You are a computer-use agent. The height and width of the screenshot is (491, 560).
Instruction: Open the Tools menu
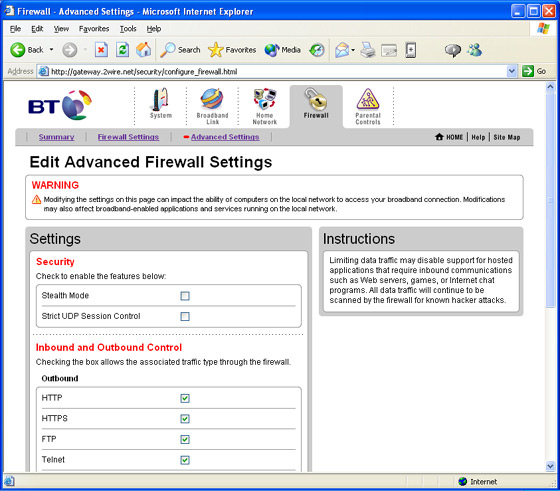tap(128, 29)
